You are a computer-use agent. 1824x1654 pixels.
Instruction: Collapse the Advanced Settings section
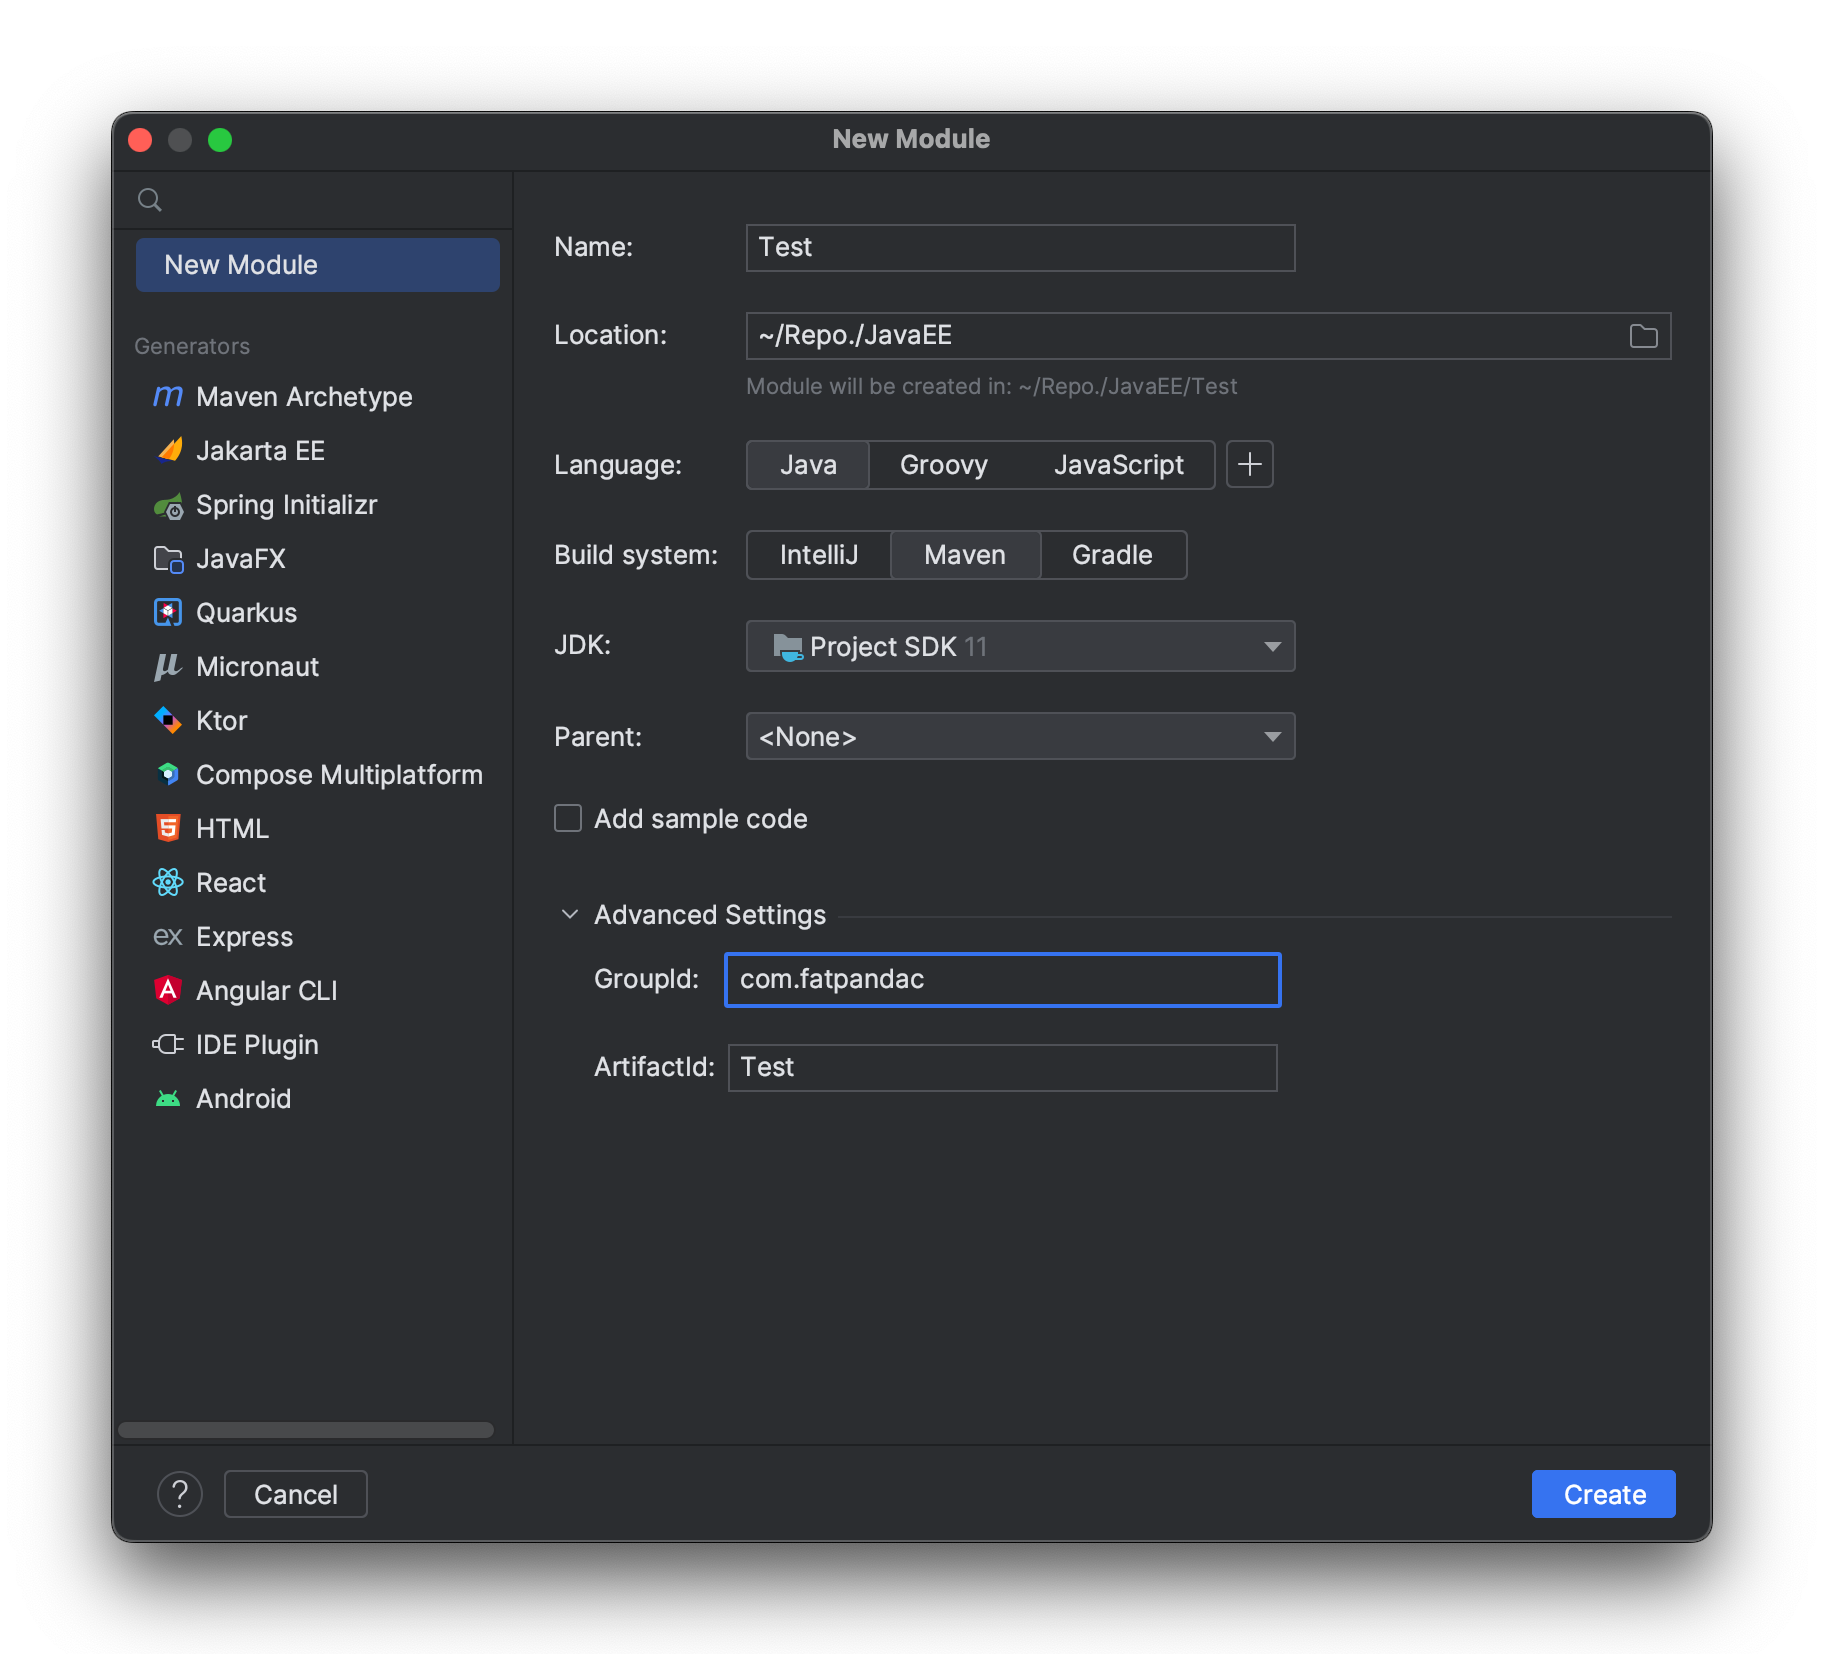(570, 915)
